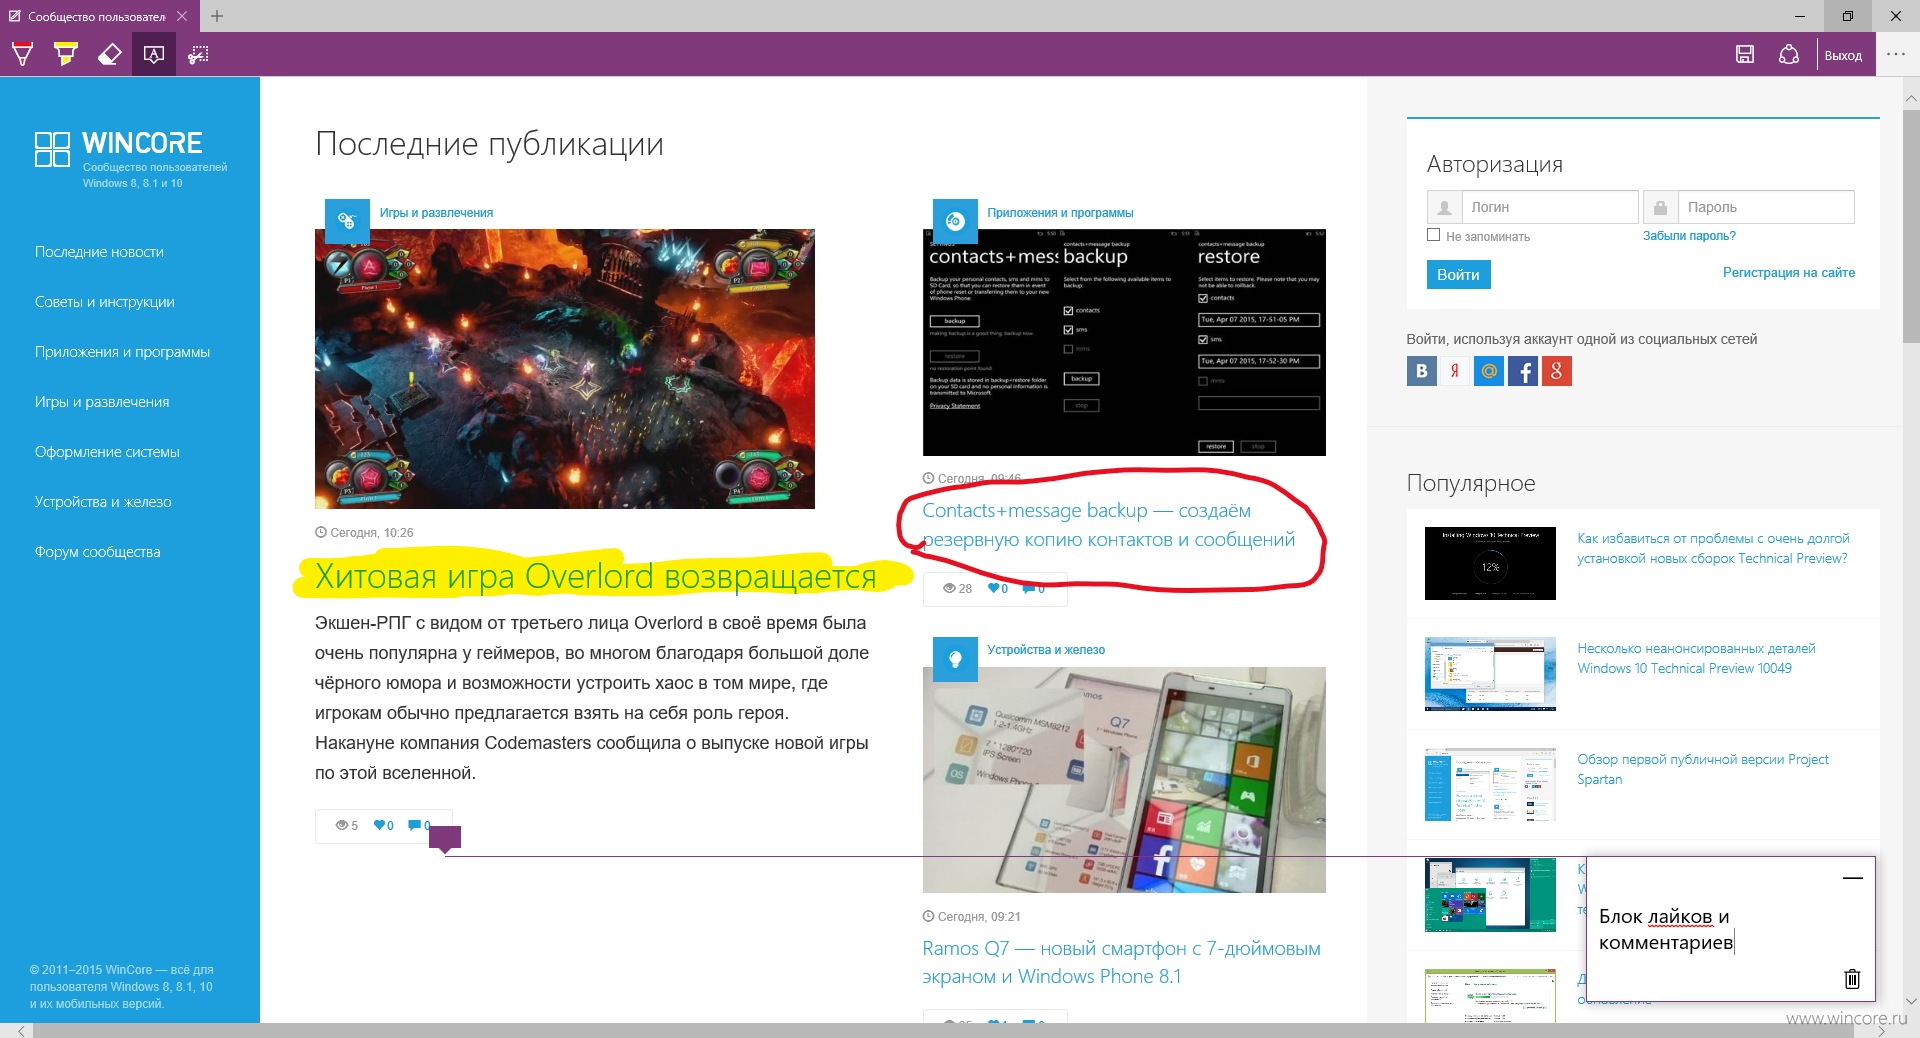Viewport: 1920px width, 1038px height.
Task: Share the web note
Action: 1789,55
